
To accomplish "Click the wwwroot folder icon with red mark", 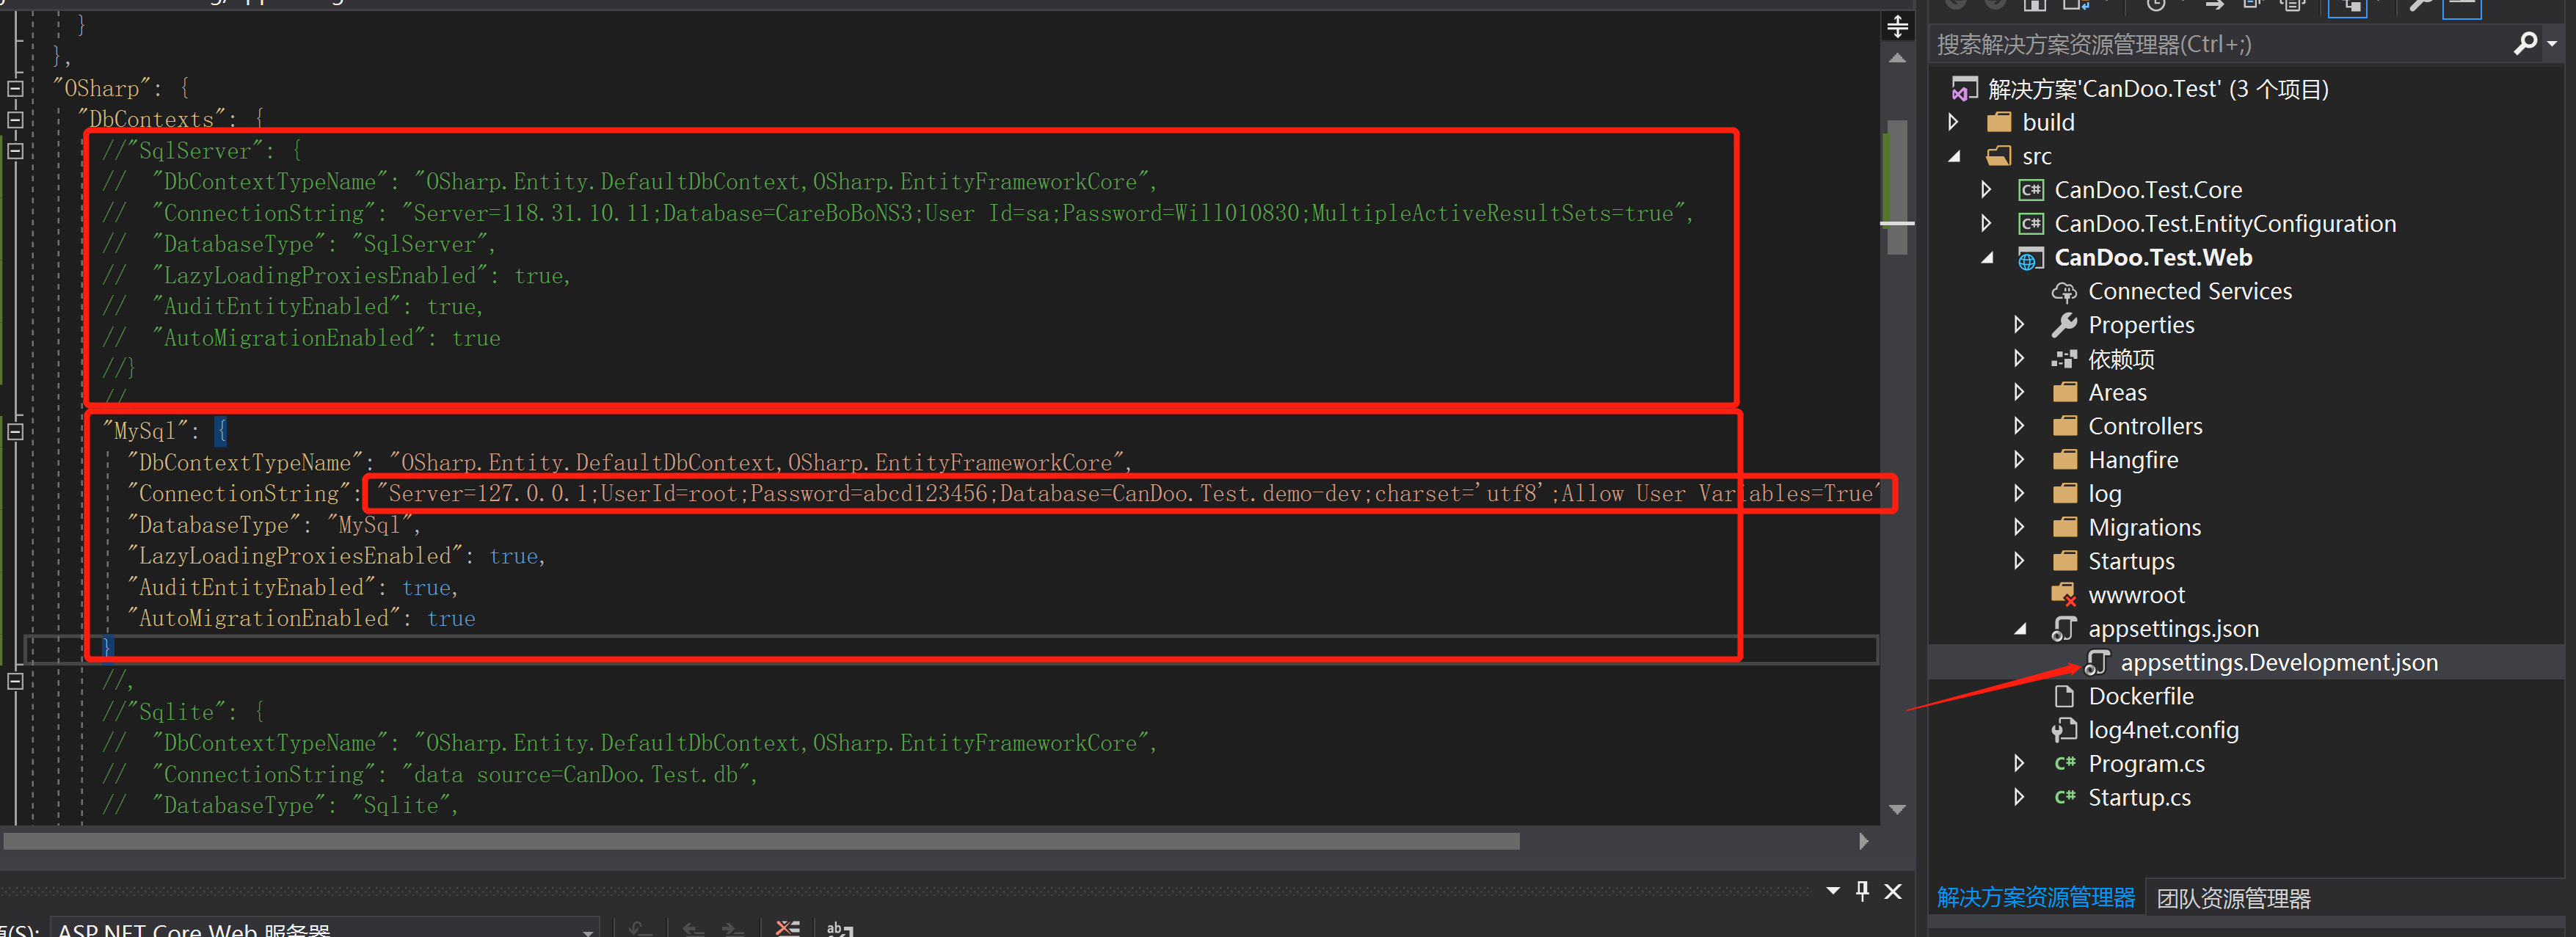I will click(x=2065, y=595).
